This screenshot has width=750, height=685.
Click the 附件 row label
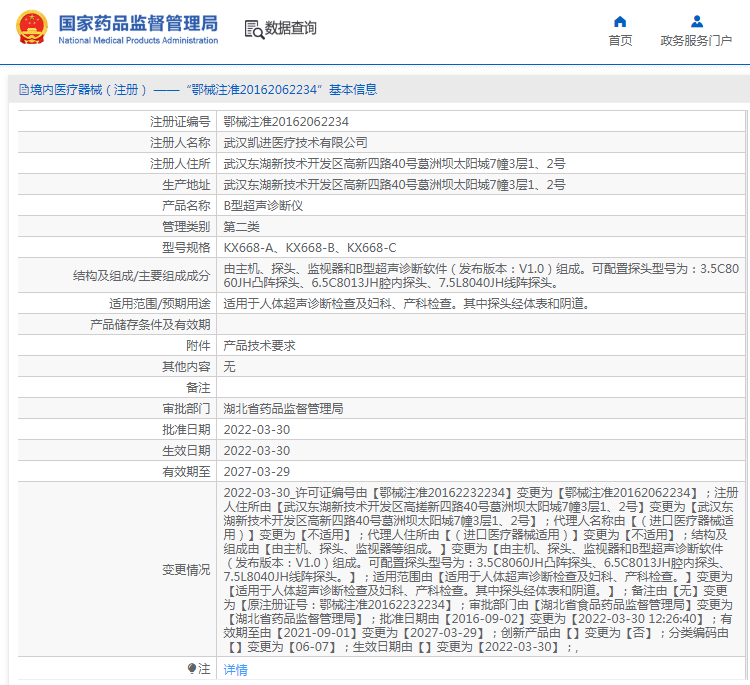pyautogui.click(x=199, y=346)
